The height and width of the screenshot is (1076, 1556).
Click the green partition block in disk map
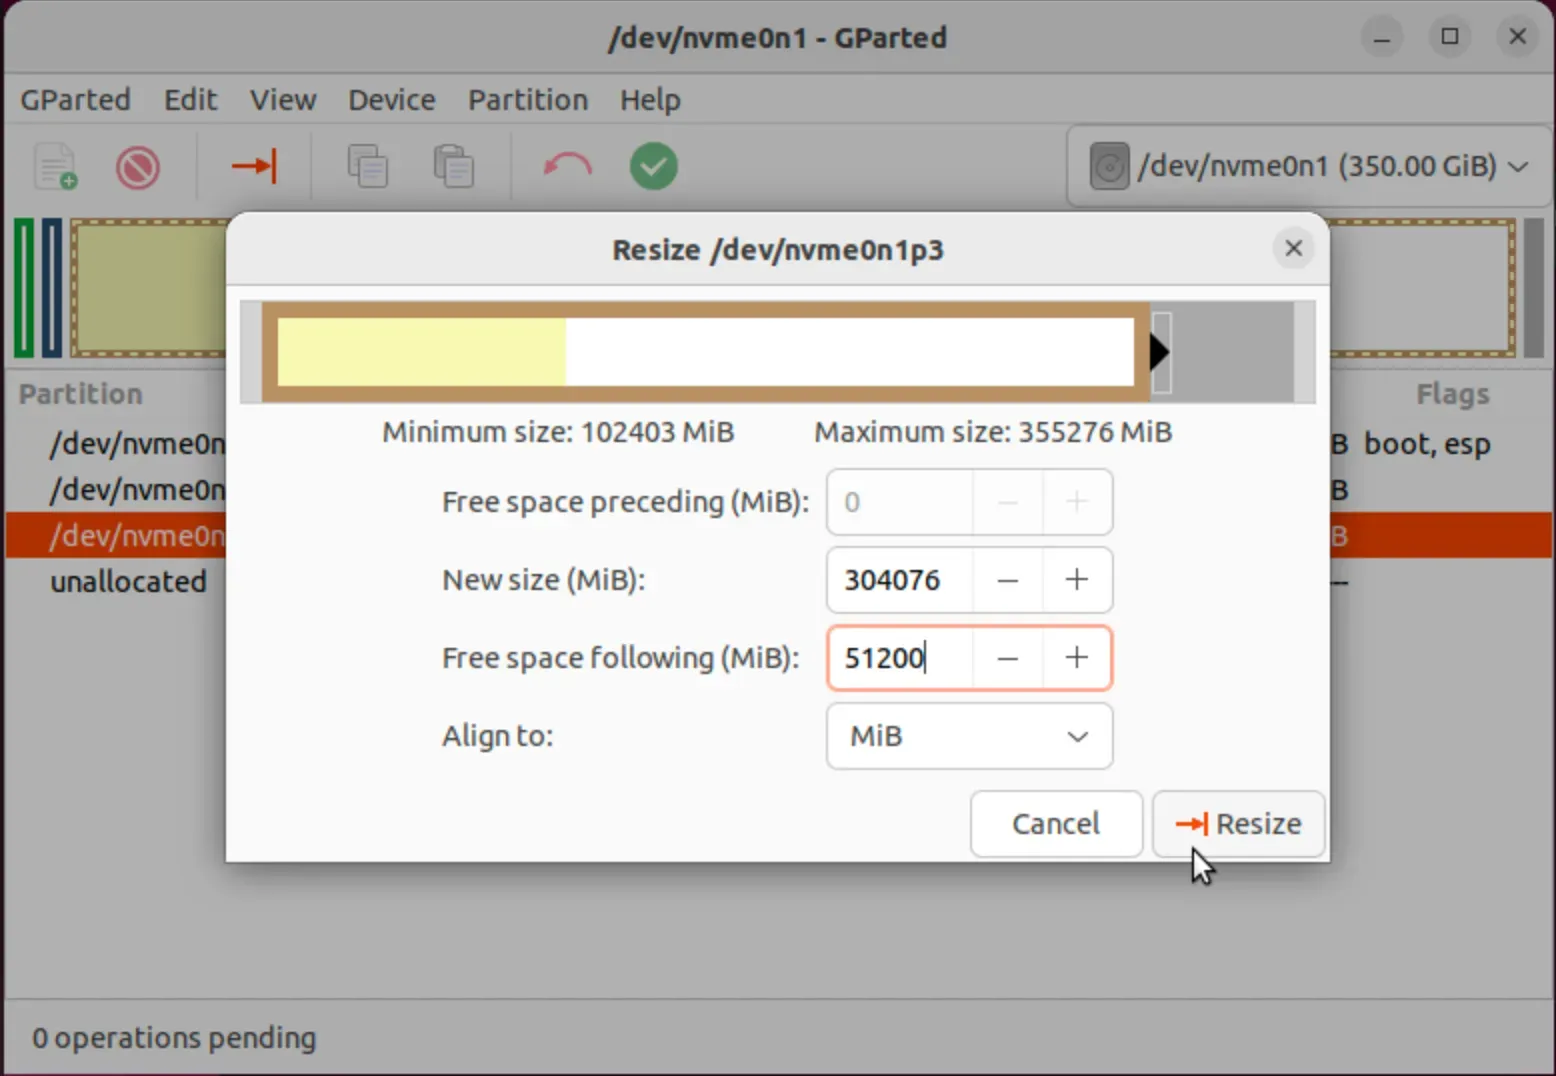coord(24,288)
